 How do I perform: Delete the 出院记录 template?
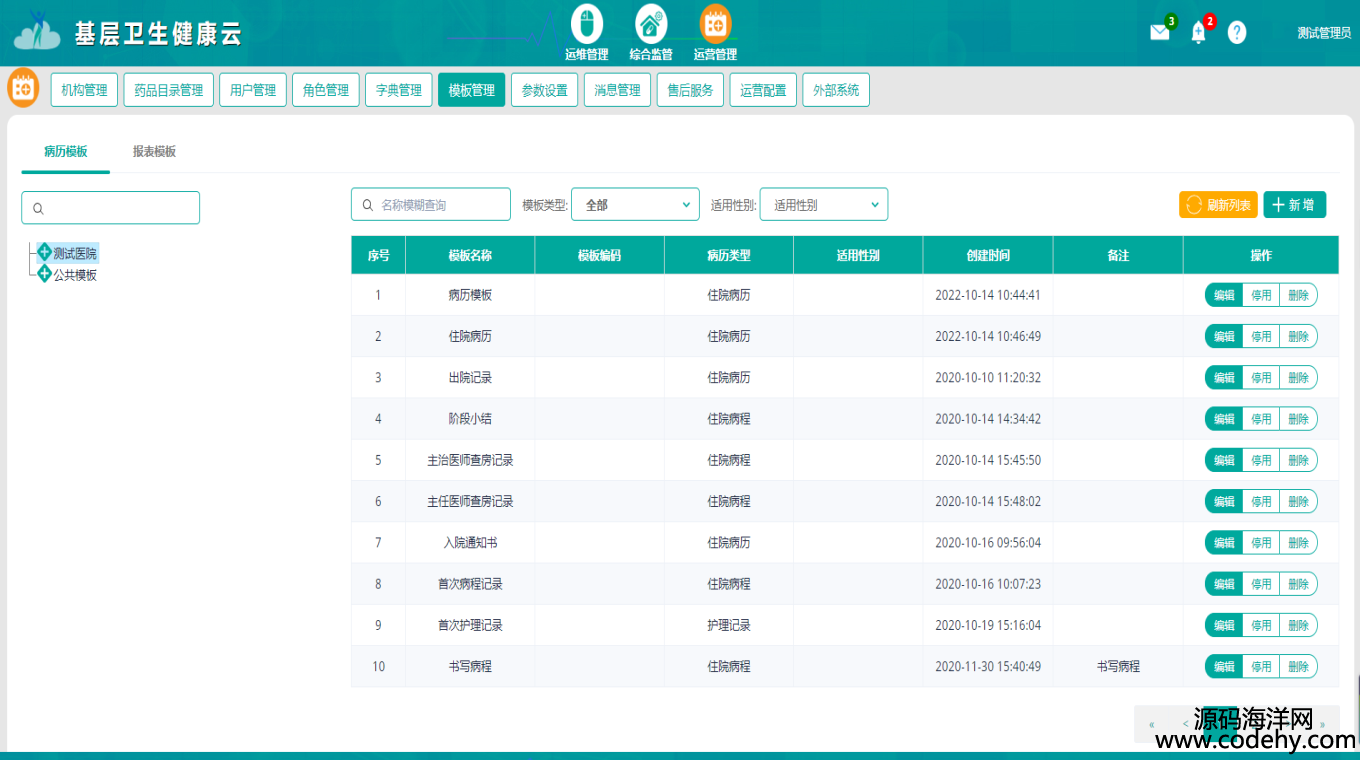click(1298, 377)
